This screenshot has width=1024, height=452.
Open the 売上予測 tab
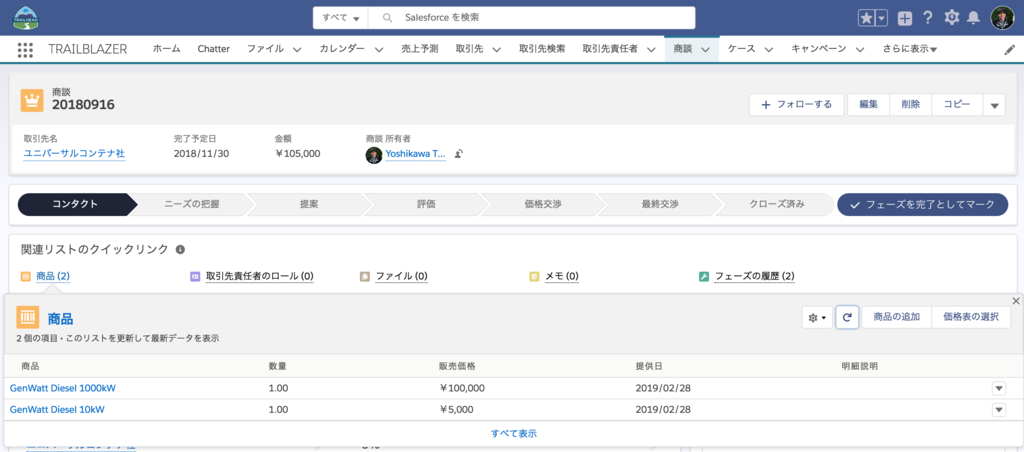tap(420, 49)
